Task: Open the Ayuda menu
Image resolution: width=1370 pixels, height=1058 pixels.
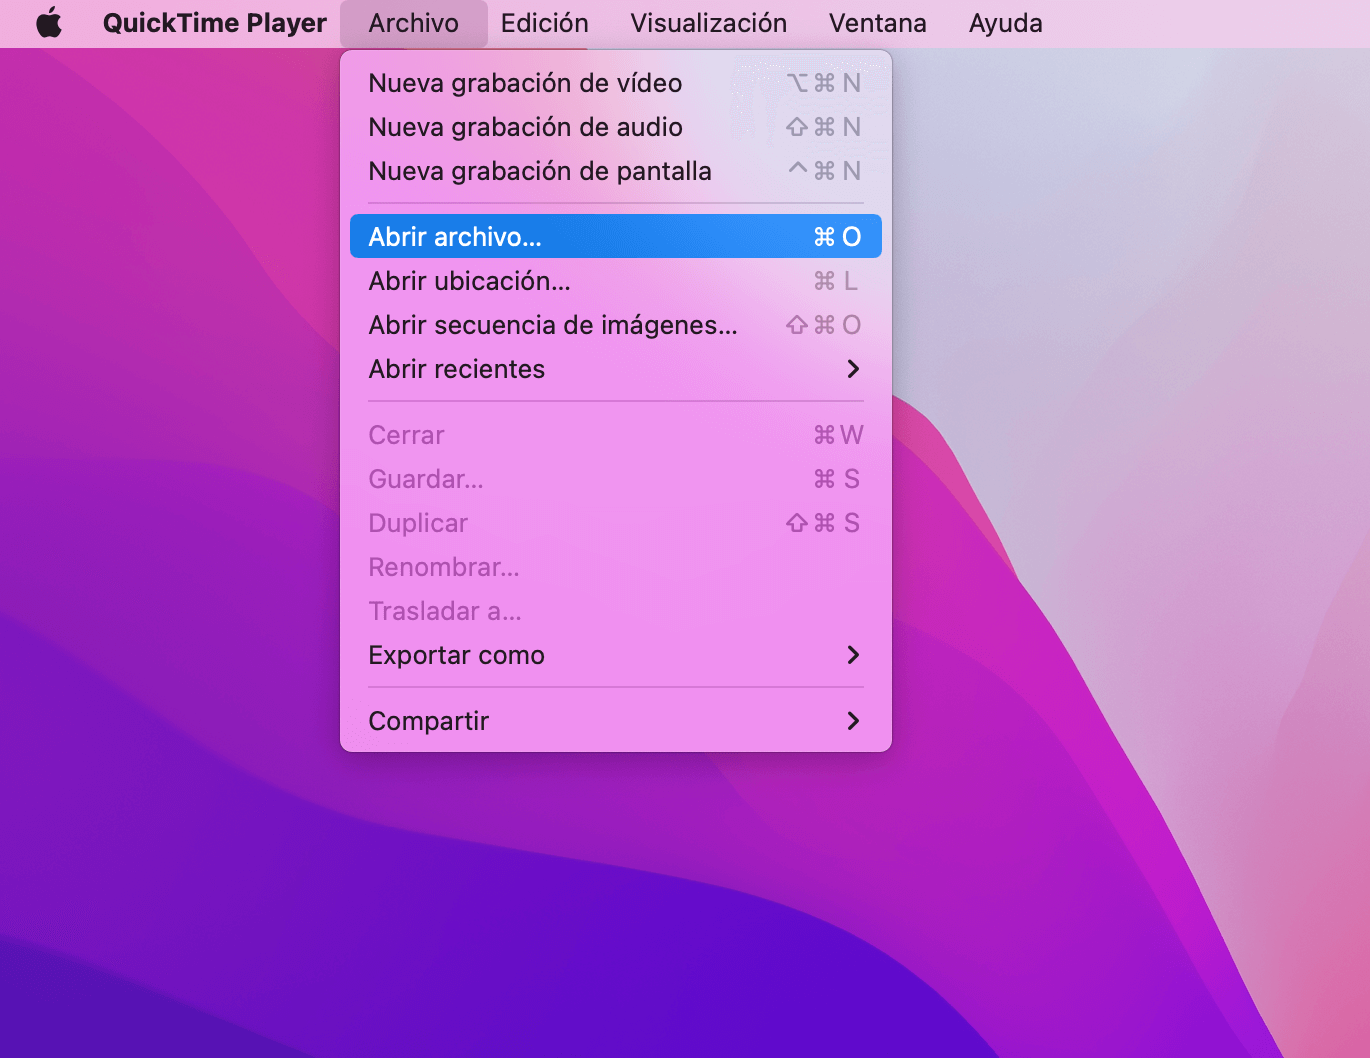Action: pyautogui.click(x=1004, y=22)
